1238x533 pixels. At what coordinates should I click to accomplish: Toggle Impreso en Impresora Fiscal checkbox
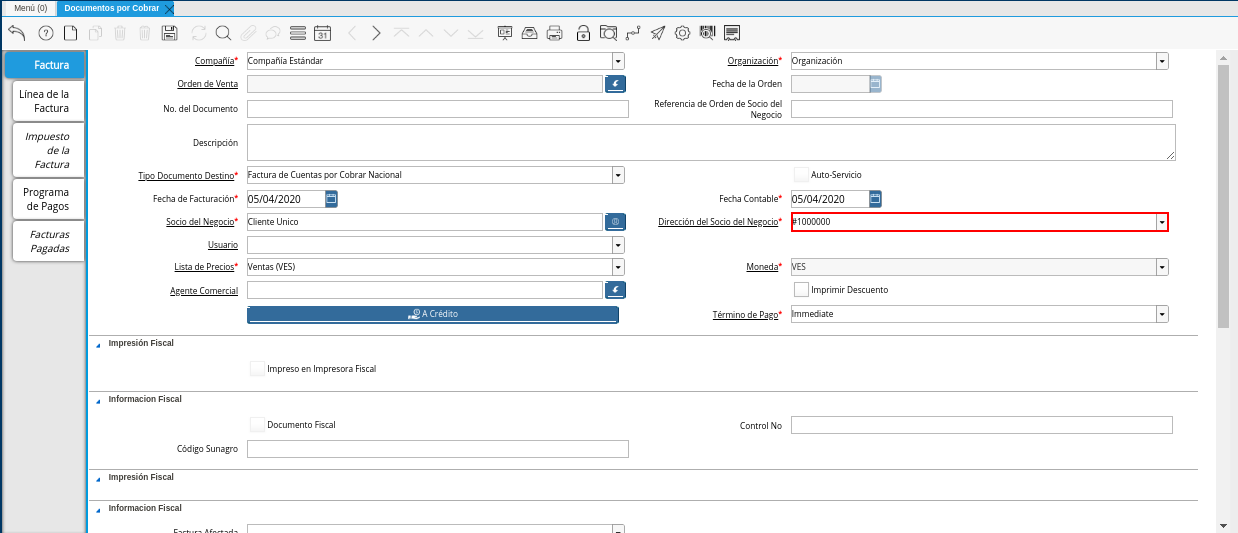[x=257, y=369]
